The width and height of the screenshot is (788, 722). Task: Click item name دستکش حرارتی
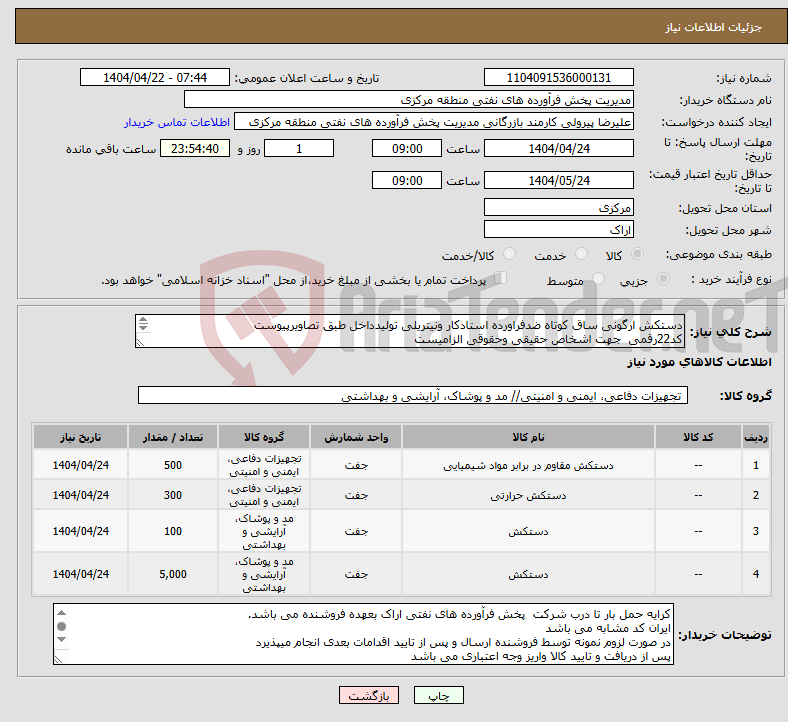(528, 495)
